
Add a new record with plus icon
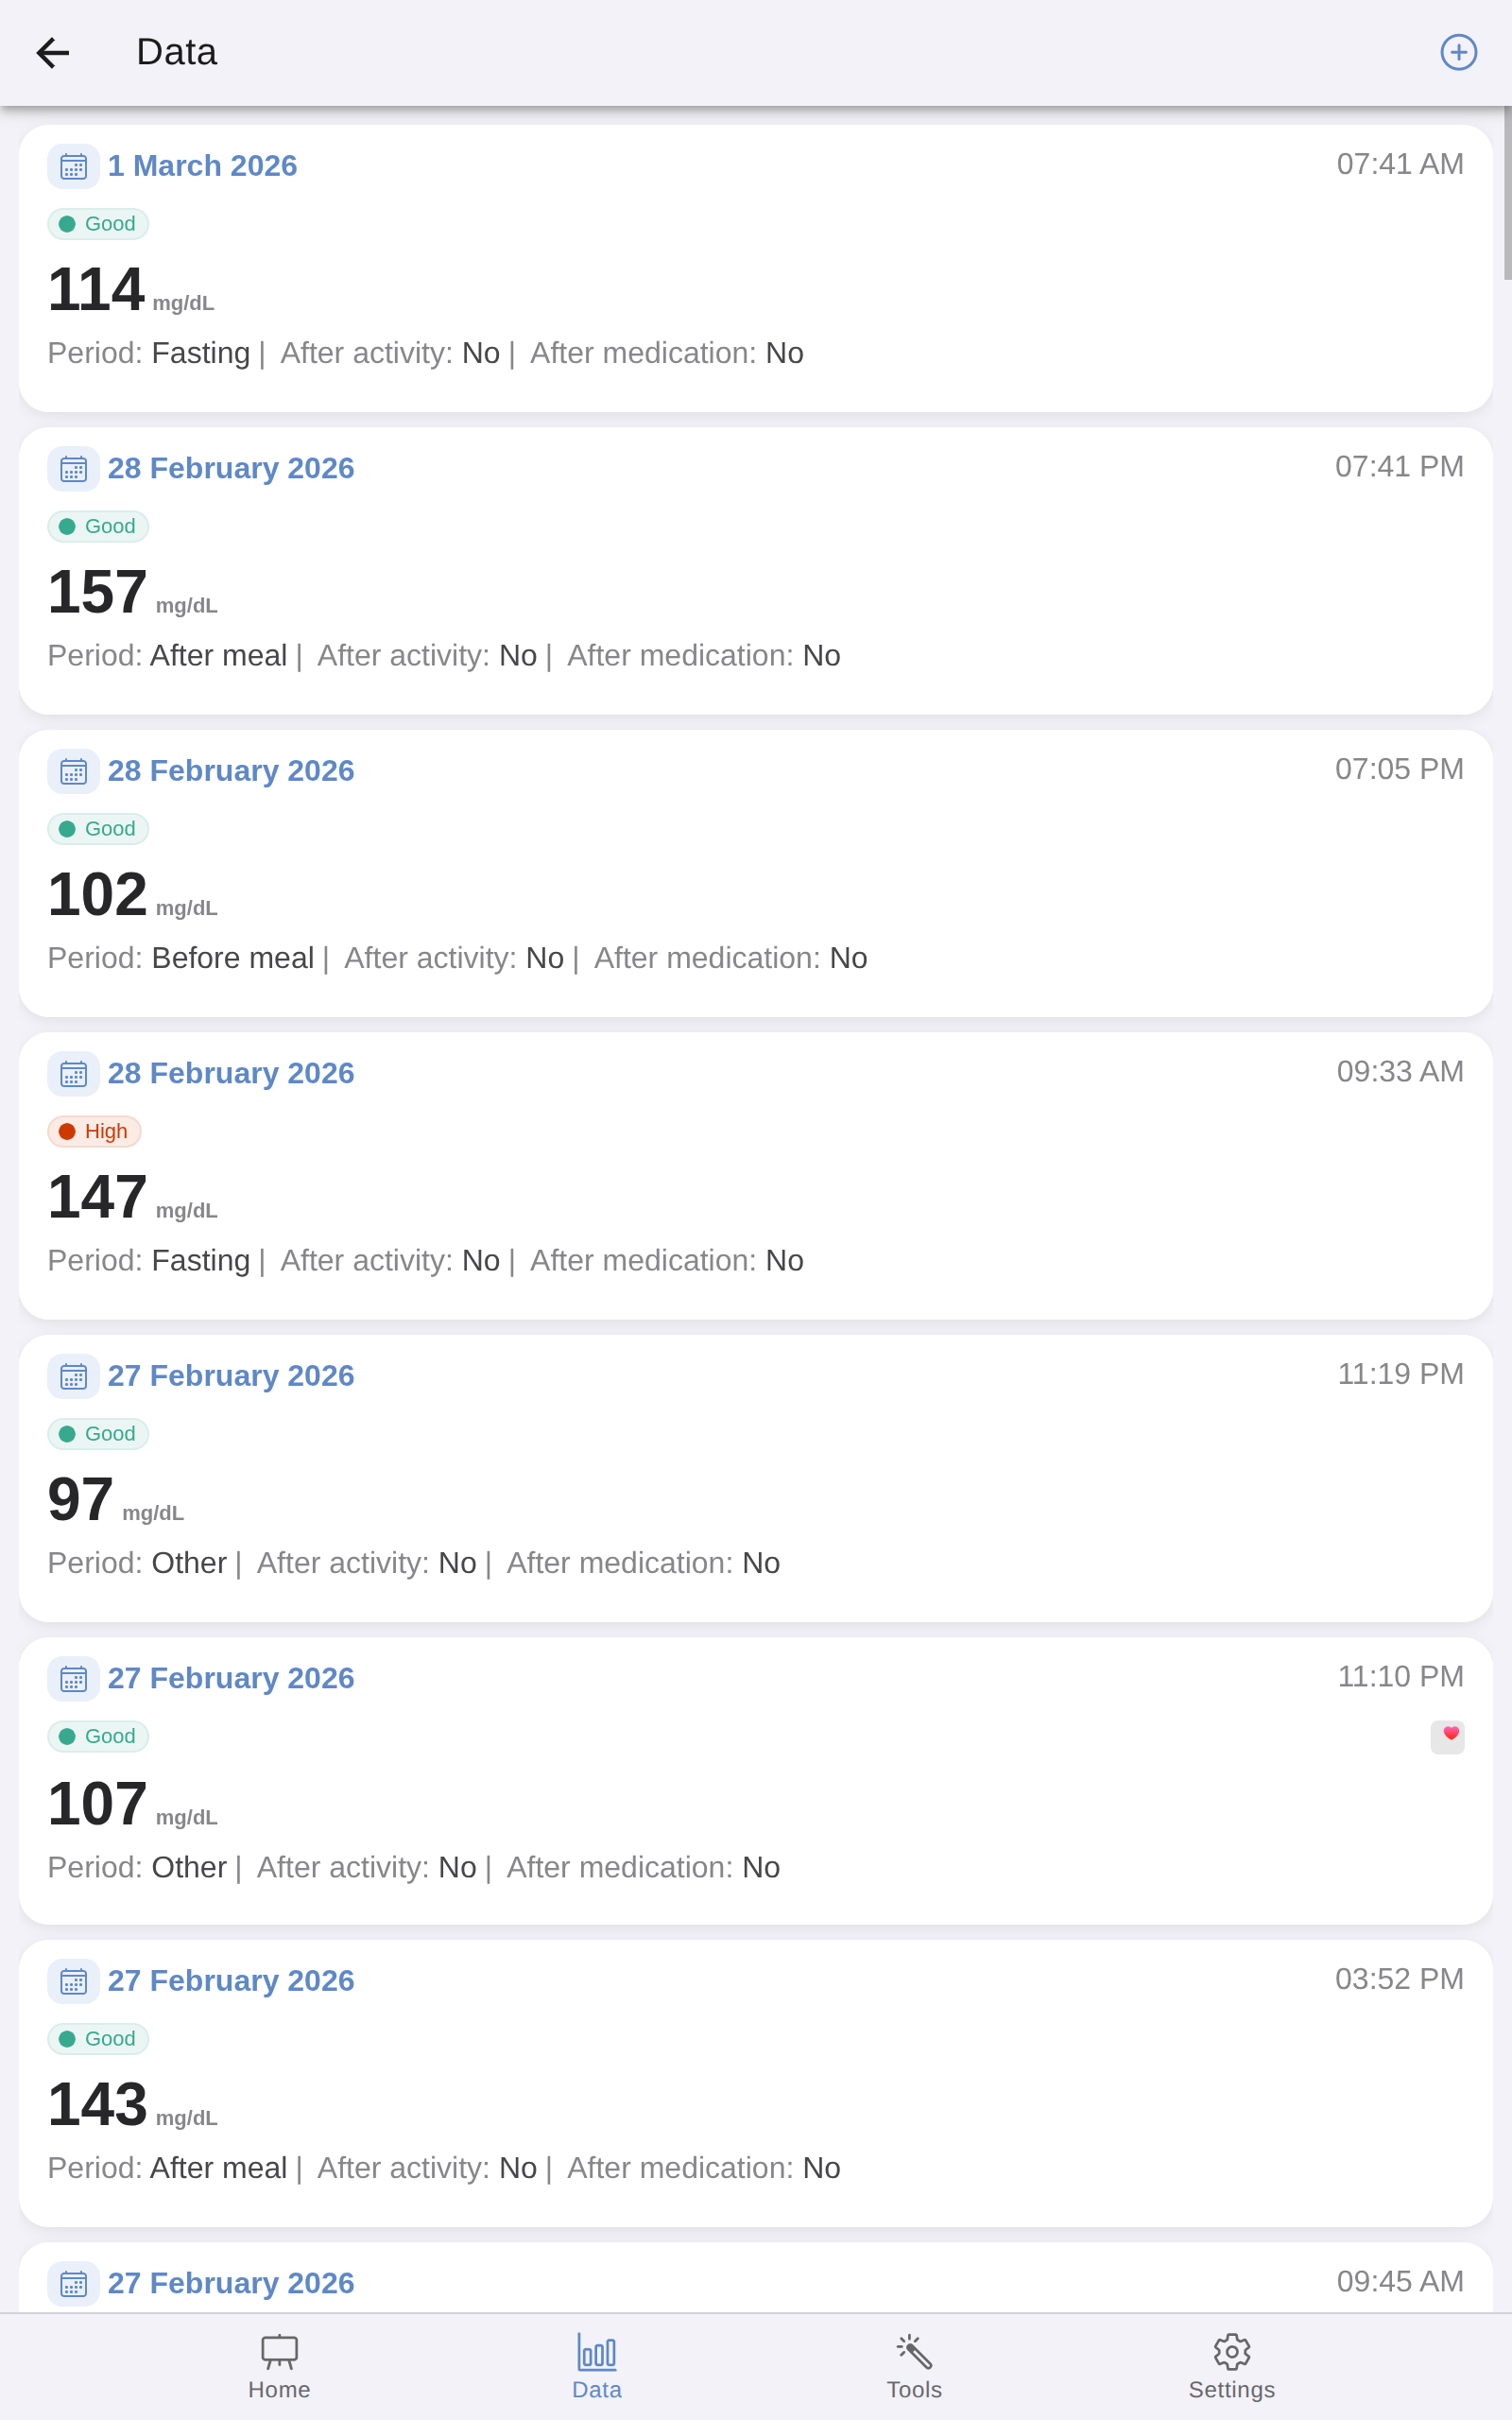click(x=1458, y=52)
